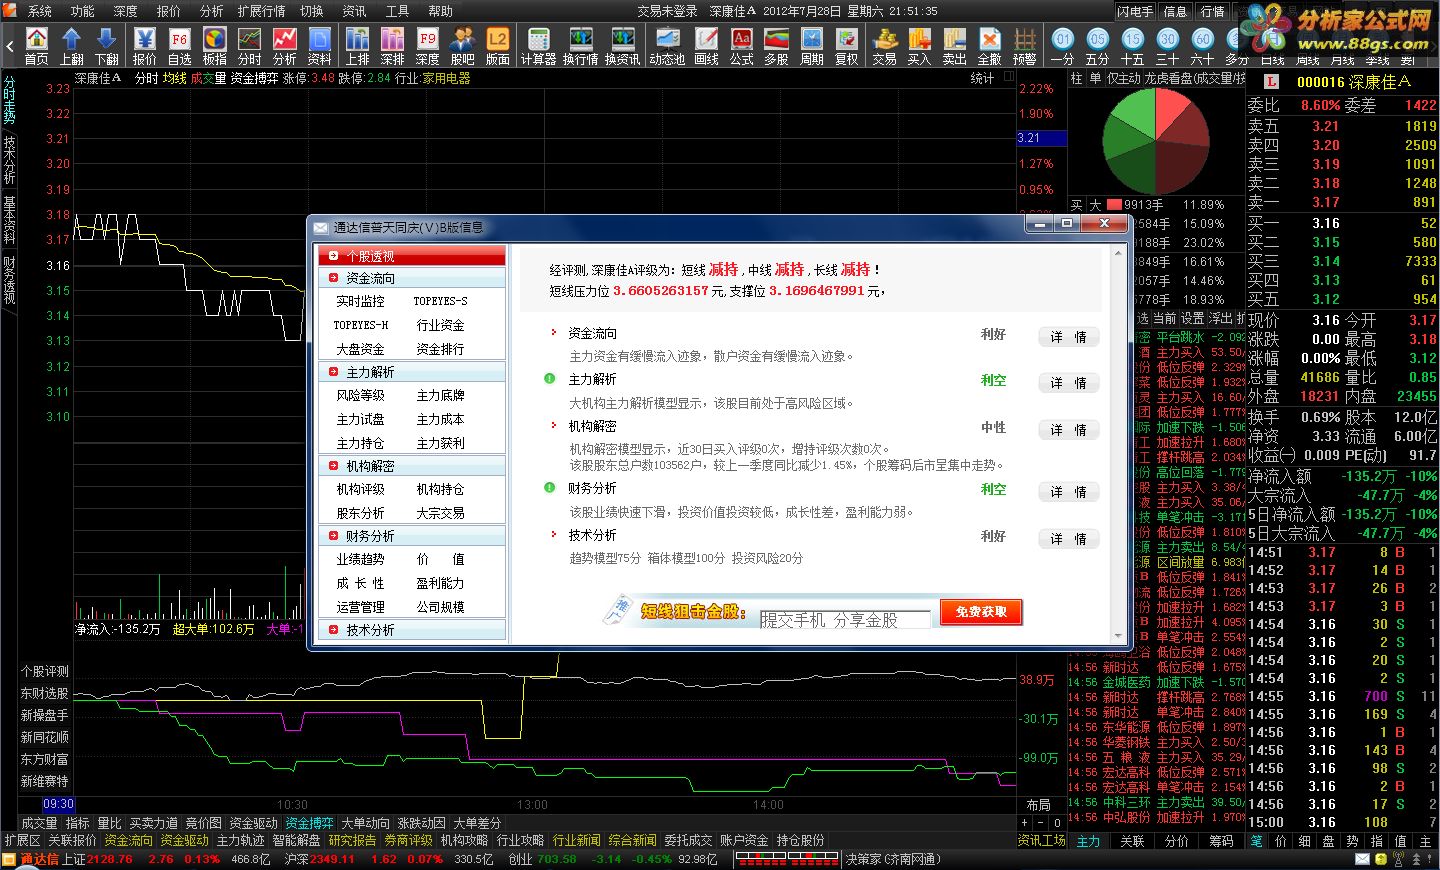Screen dimensions: 1440x870
Task: Click the 下翻 page-down arrow icon
Action: pos(107,45)
